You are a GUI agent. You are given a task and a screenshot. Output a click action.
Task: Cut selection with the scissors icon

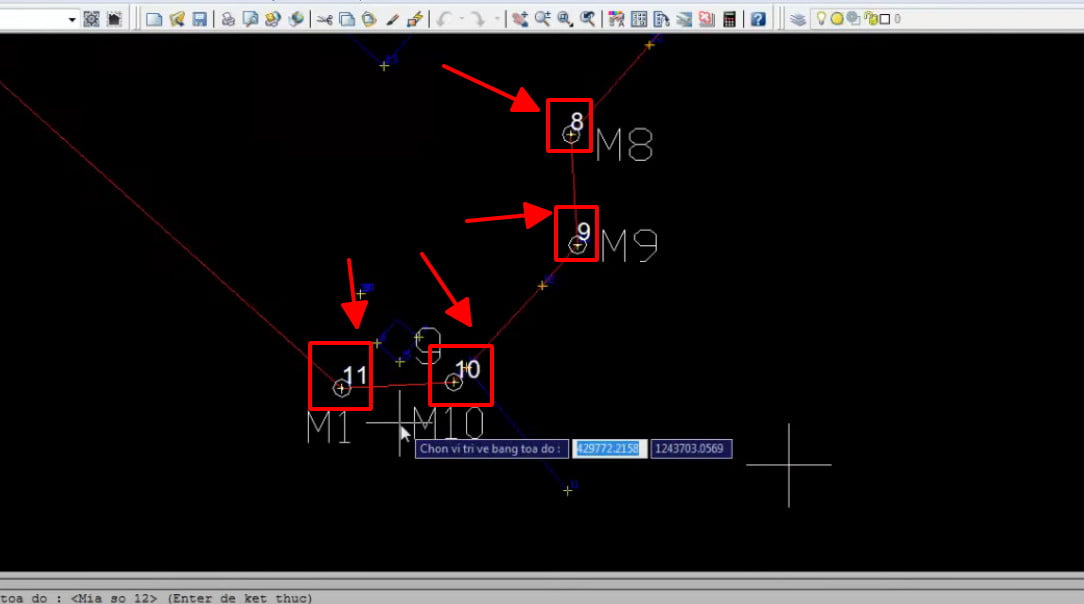[324, 19]
